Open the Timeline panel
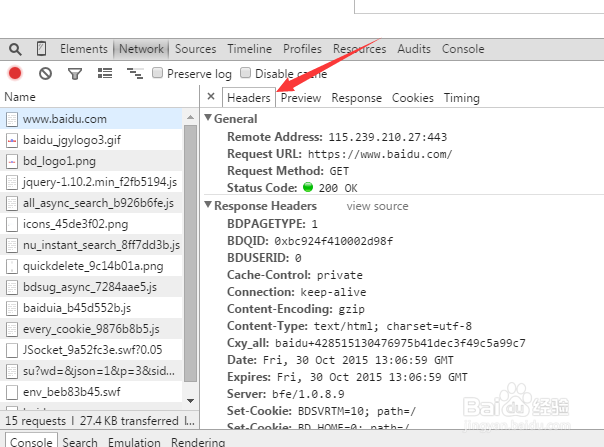Screen dimensions: 604x447 click(x=250, y=49)
